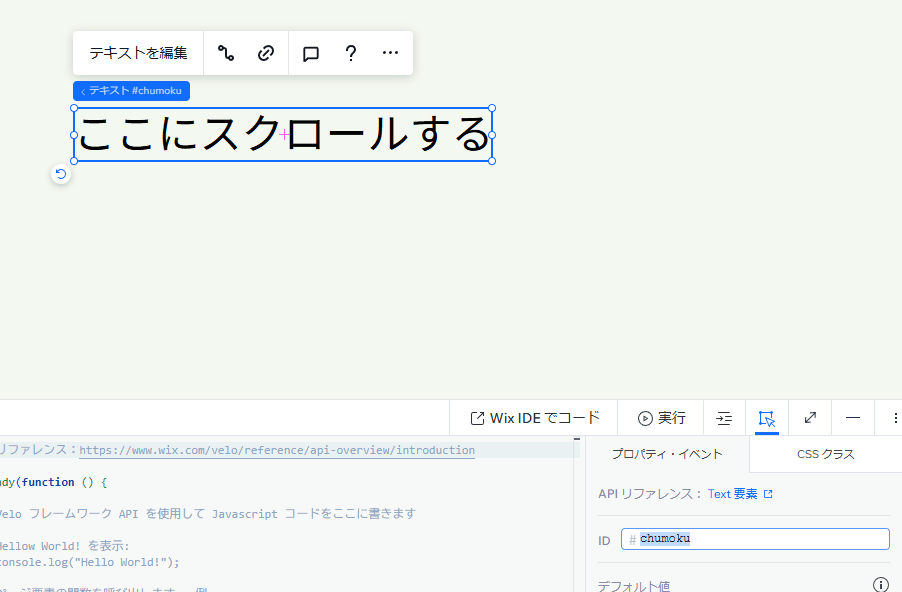Click the format code indent icon
This screenshot has width=902, height=592.
724,418
